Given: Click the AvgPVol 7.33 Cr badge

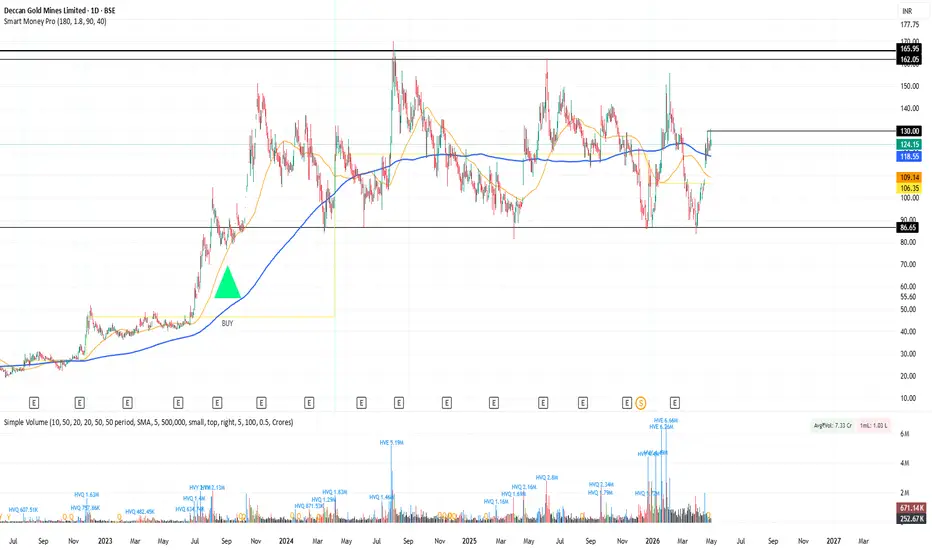Looking at the screenshot, I should [832, 425].
